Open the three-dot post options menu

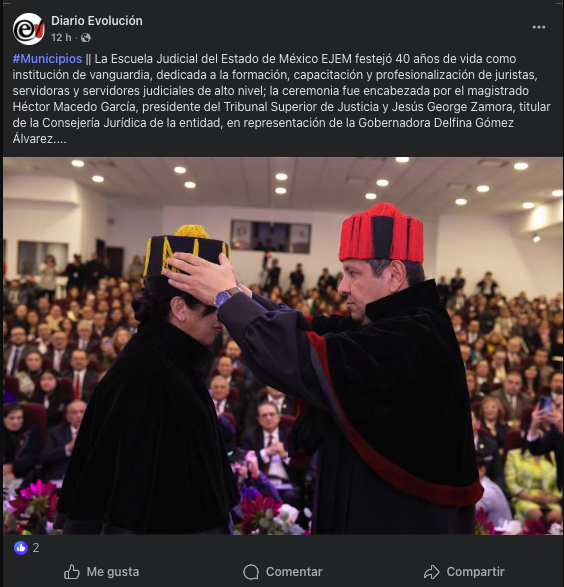(539, 27)
